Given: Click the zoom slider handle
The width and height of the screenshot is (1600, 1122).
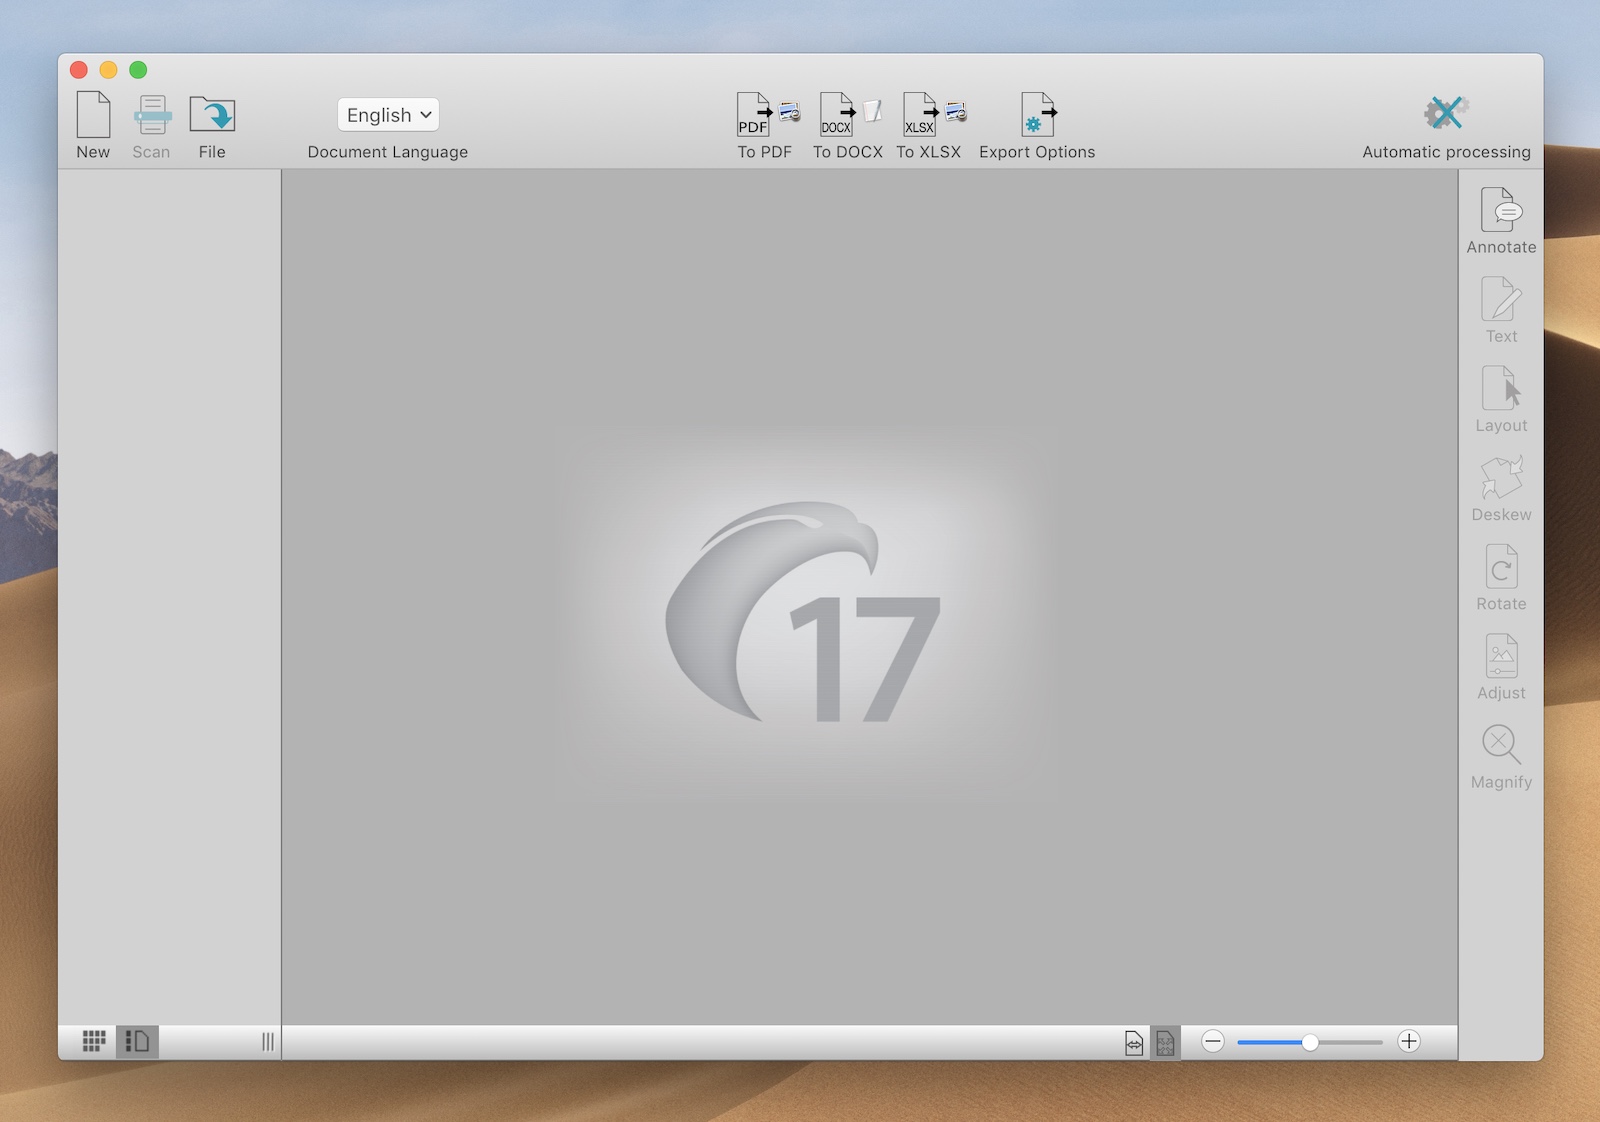Looking at the screenshot, I should 1309,1042.
